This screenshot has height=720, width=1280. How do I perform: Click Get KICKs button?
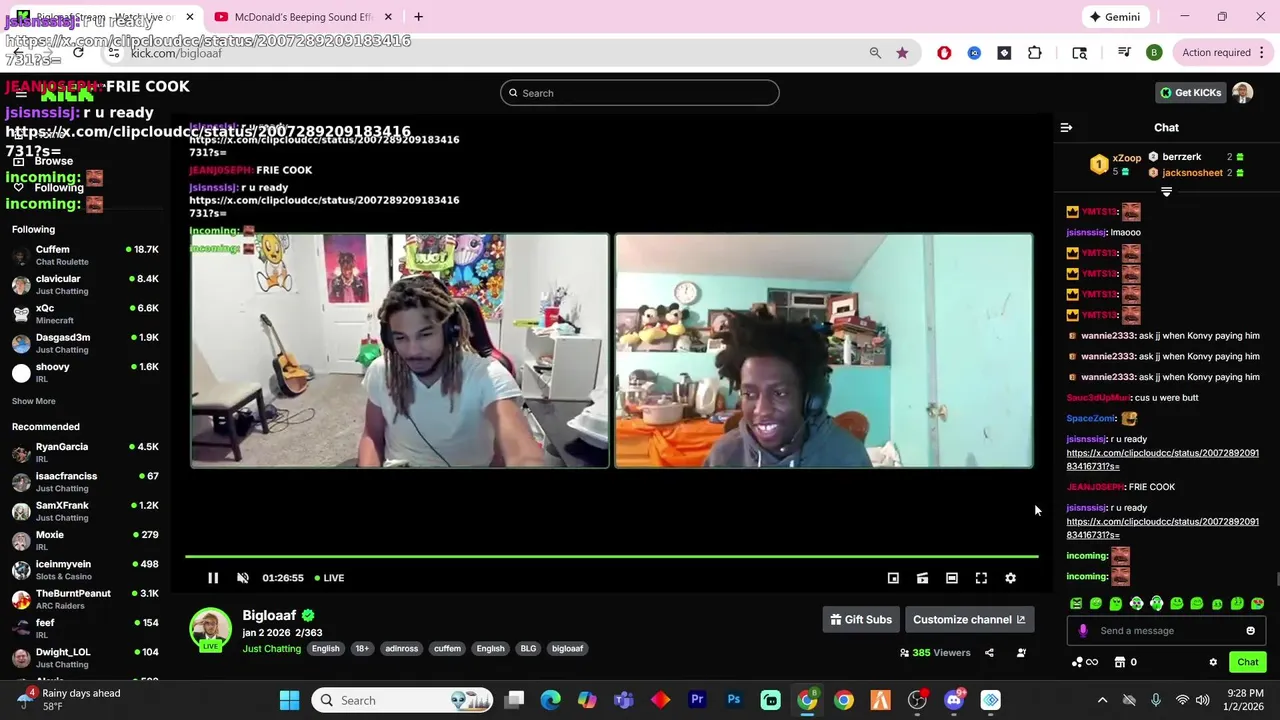[x=1190, y=93]
